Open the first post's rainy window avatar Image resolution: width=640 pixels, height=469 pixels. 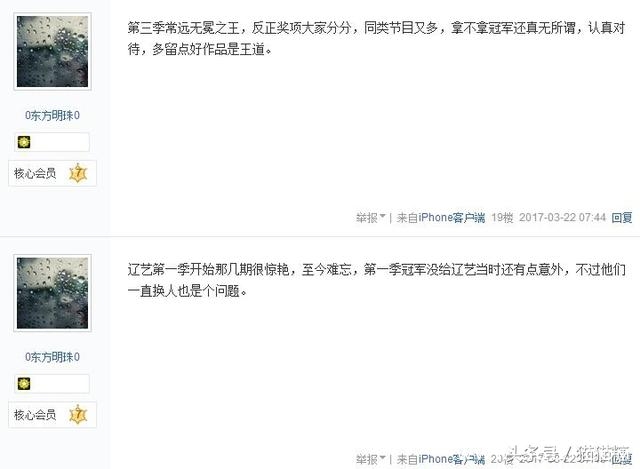click(x=52, y=51)
